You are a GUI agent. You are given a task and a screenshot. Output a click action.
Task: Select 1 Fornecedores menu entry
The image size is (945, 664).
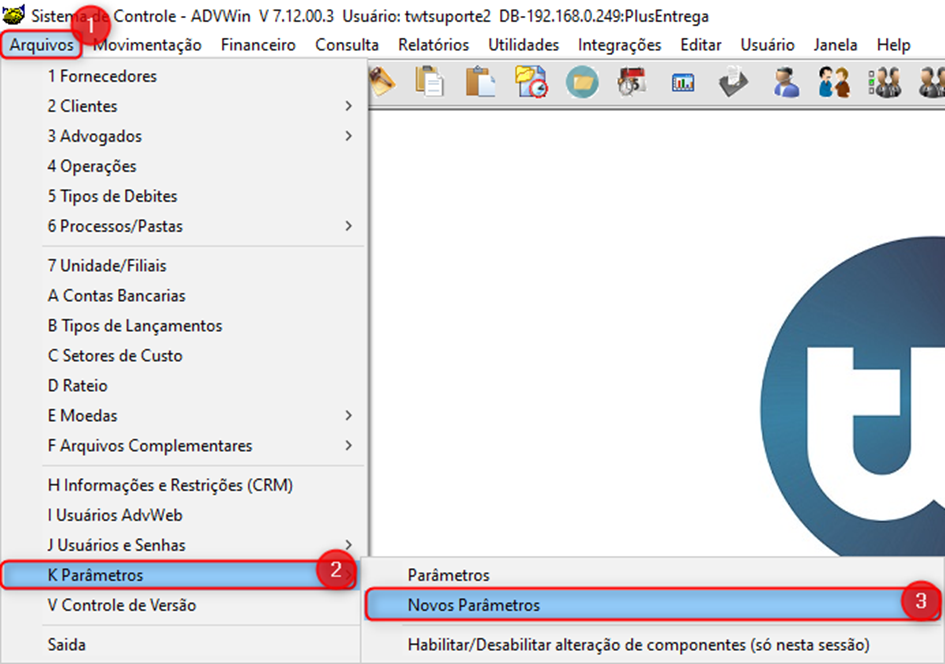click(184, 76)
